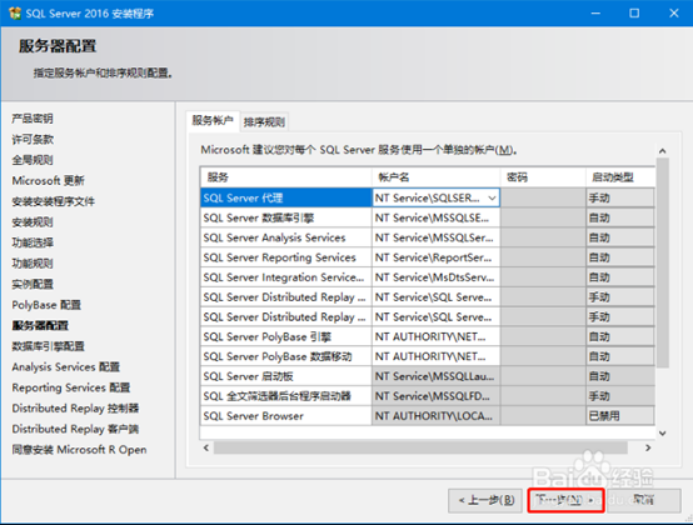Viewport: 693px width, 525px height.
Task: Click the 取消 button
Action: point(644,500)
